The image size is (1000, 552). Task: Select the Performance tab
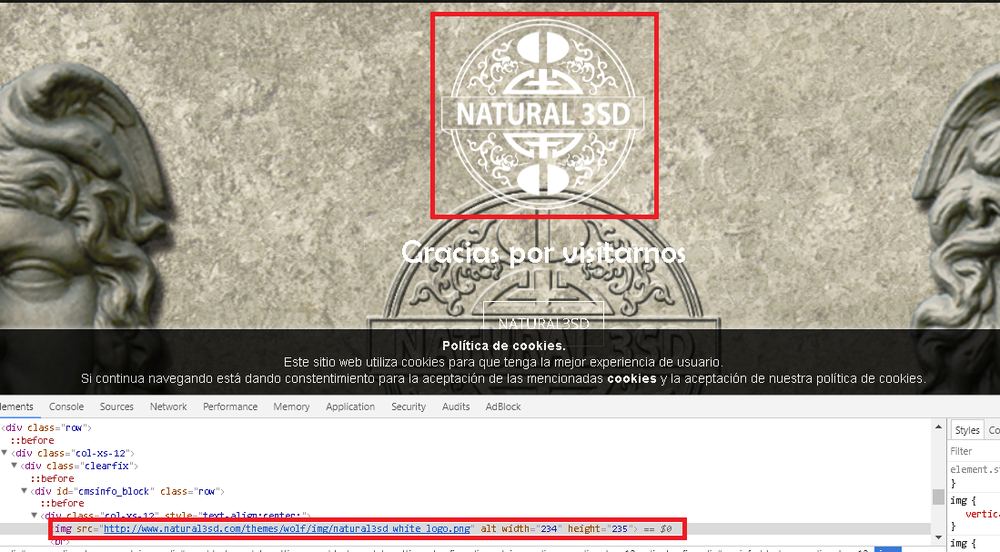pyautogui.click(x=230, y=407)
